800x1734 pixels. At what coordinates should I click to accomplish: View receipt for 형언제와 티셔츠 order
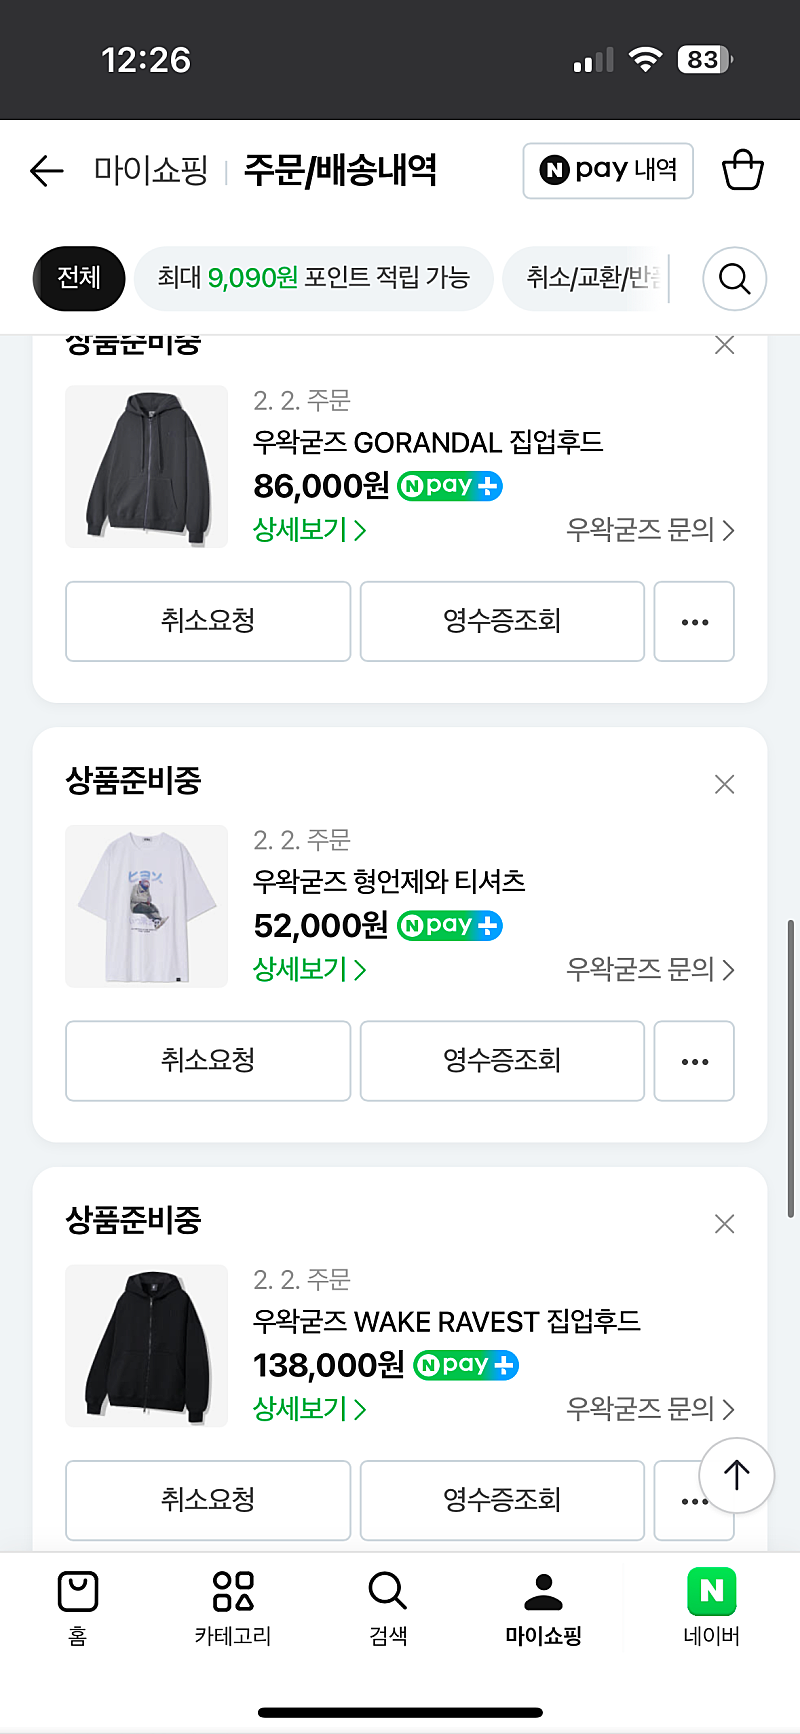(502, 1061)
